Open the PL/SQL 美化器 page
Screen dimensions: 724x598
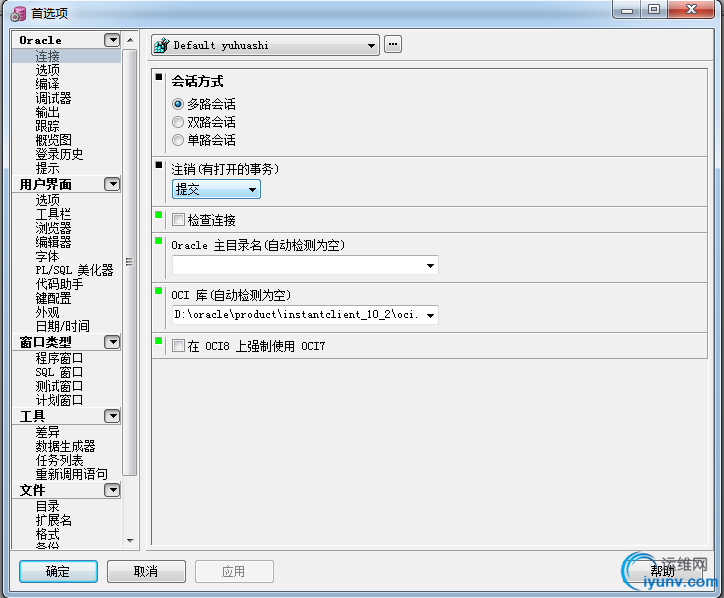tap(74, 270)
